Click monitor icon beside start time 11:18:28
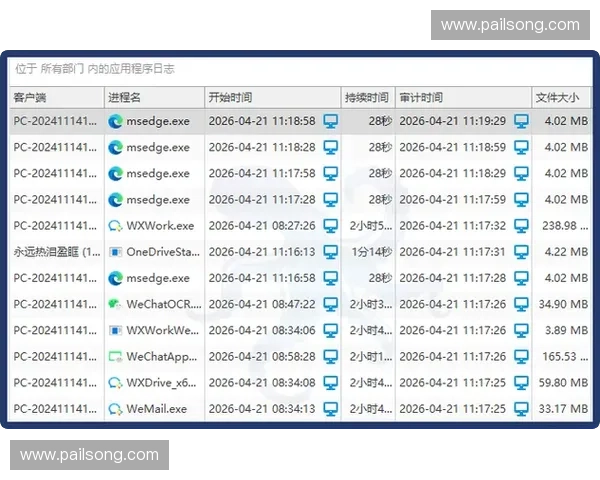 pyautogui.click(x=331, y=147)
